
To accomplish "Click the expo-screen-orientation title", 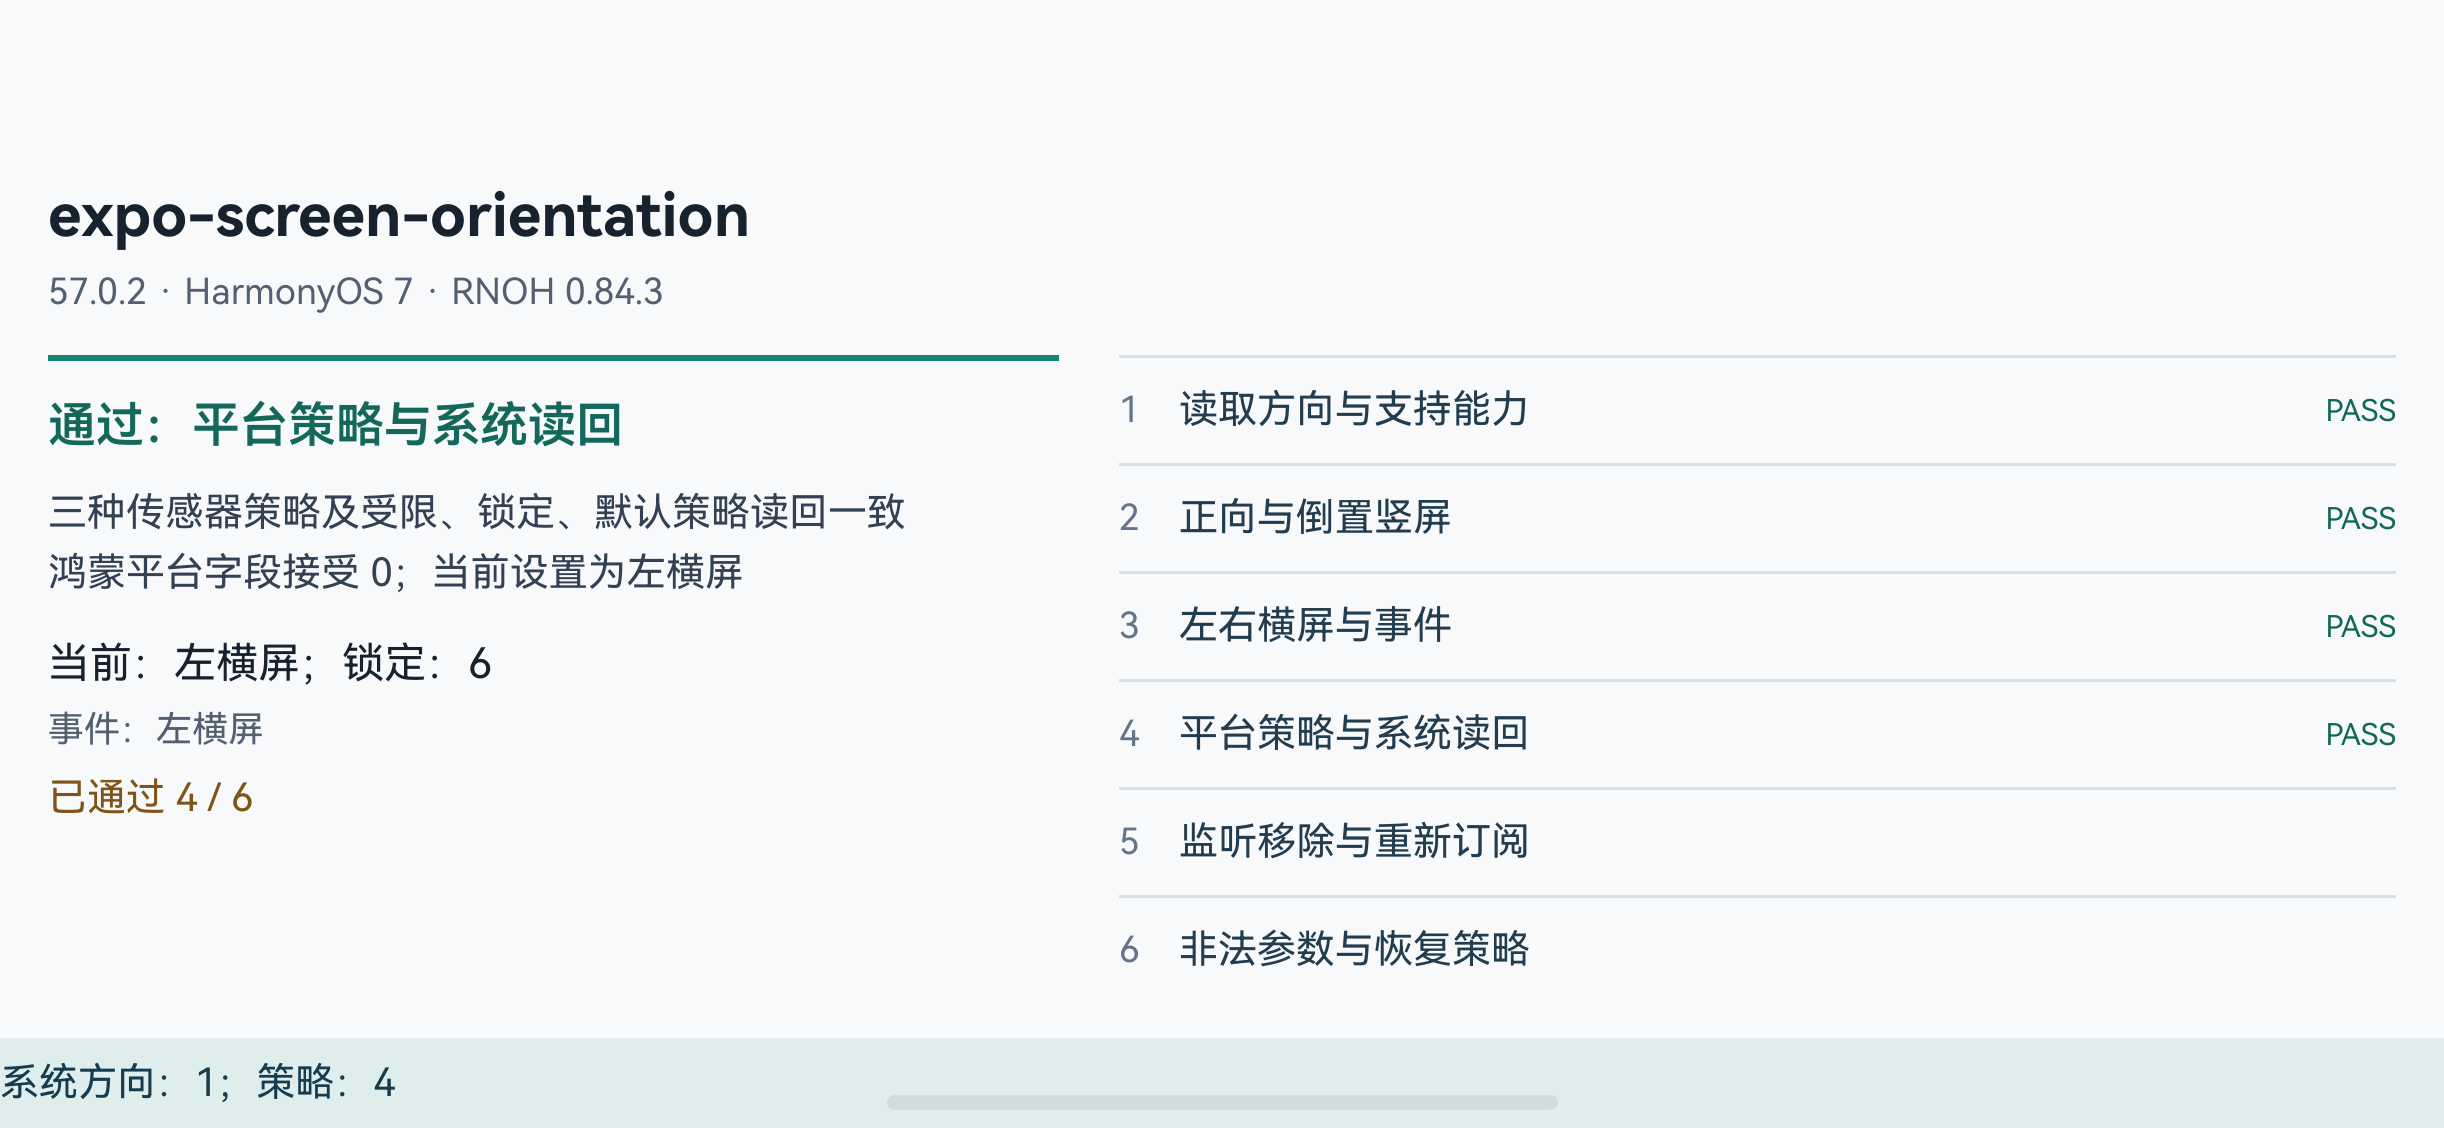I will click(398, 216).
